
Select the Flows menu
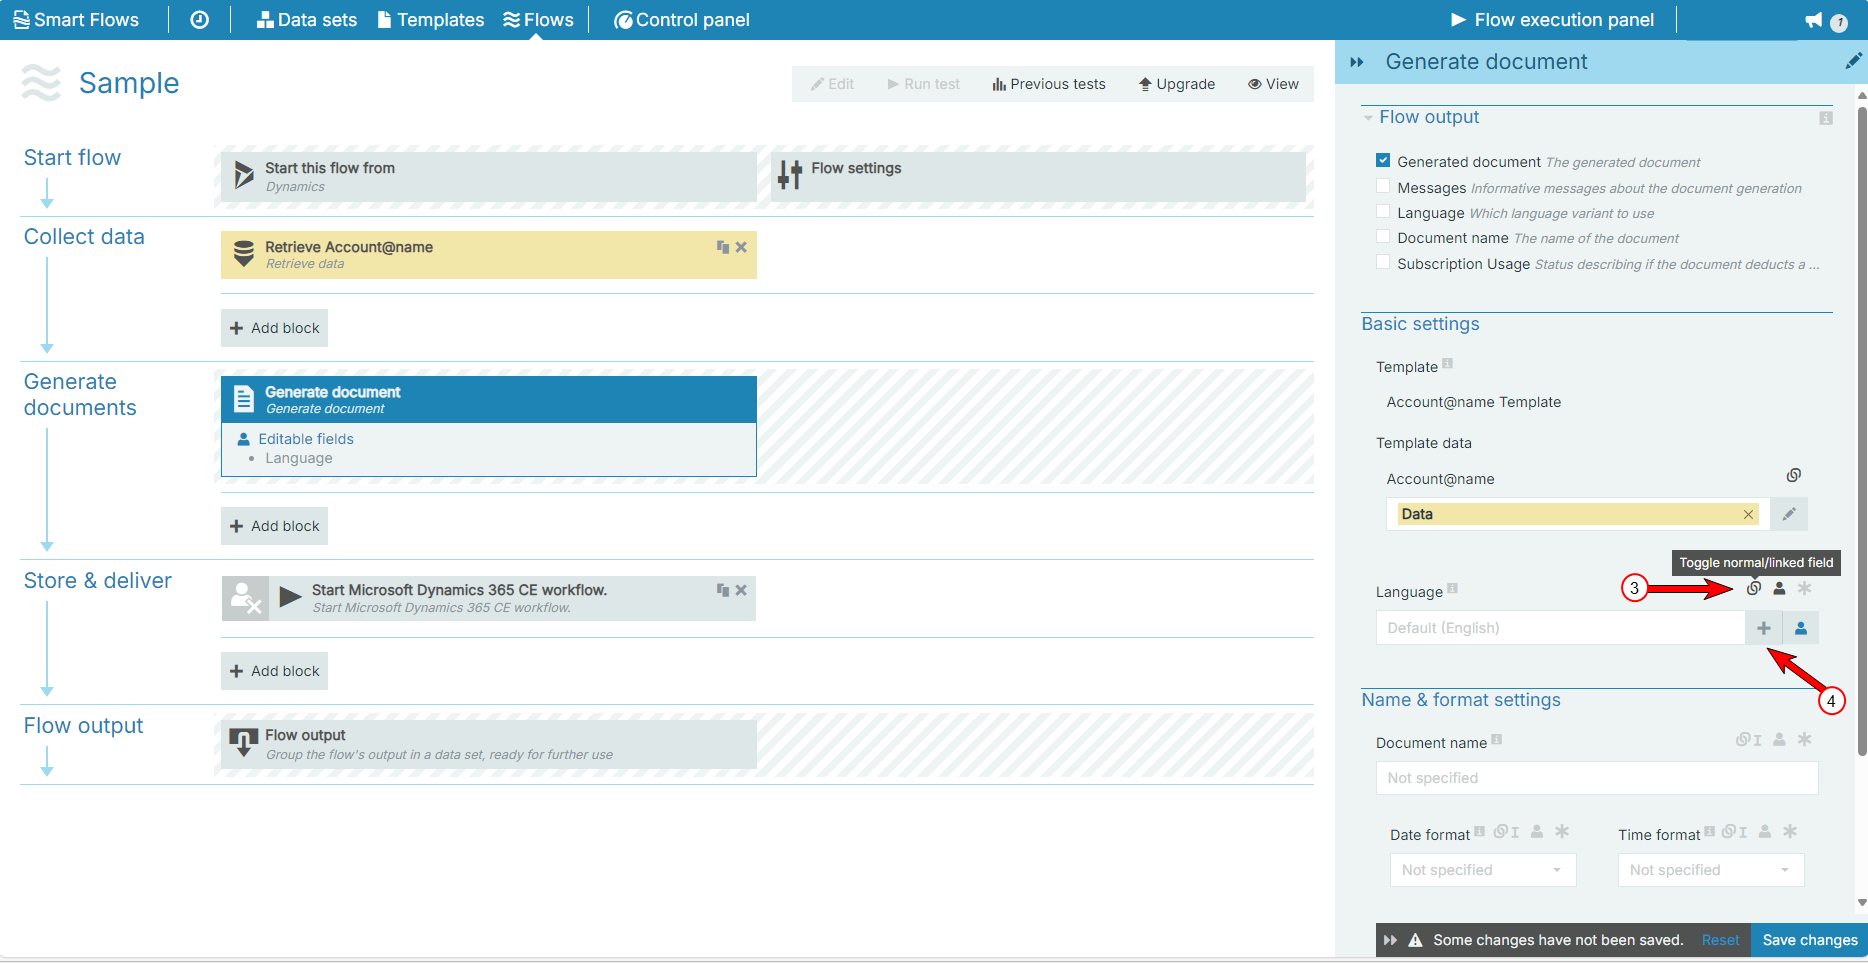click(538, 20)
